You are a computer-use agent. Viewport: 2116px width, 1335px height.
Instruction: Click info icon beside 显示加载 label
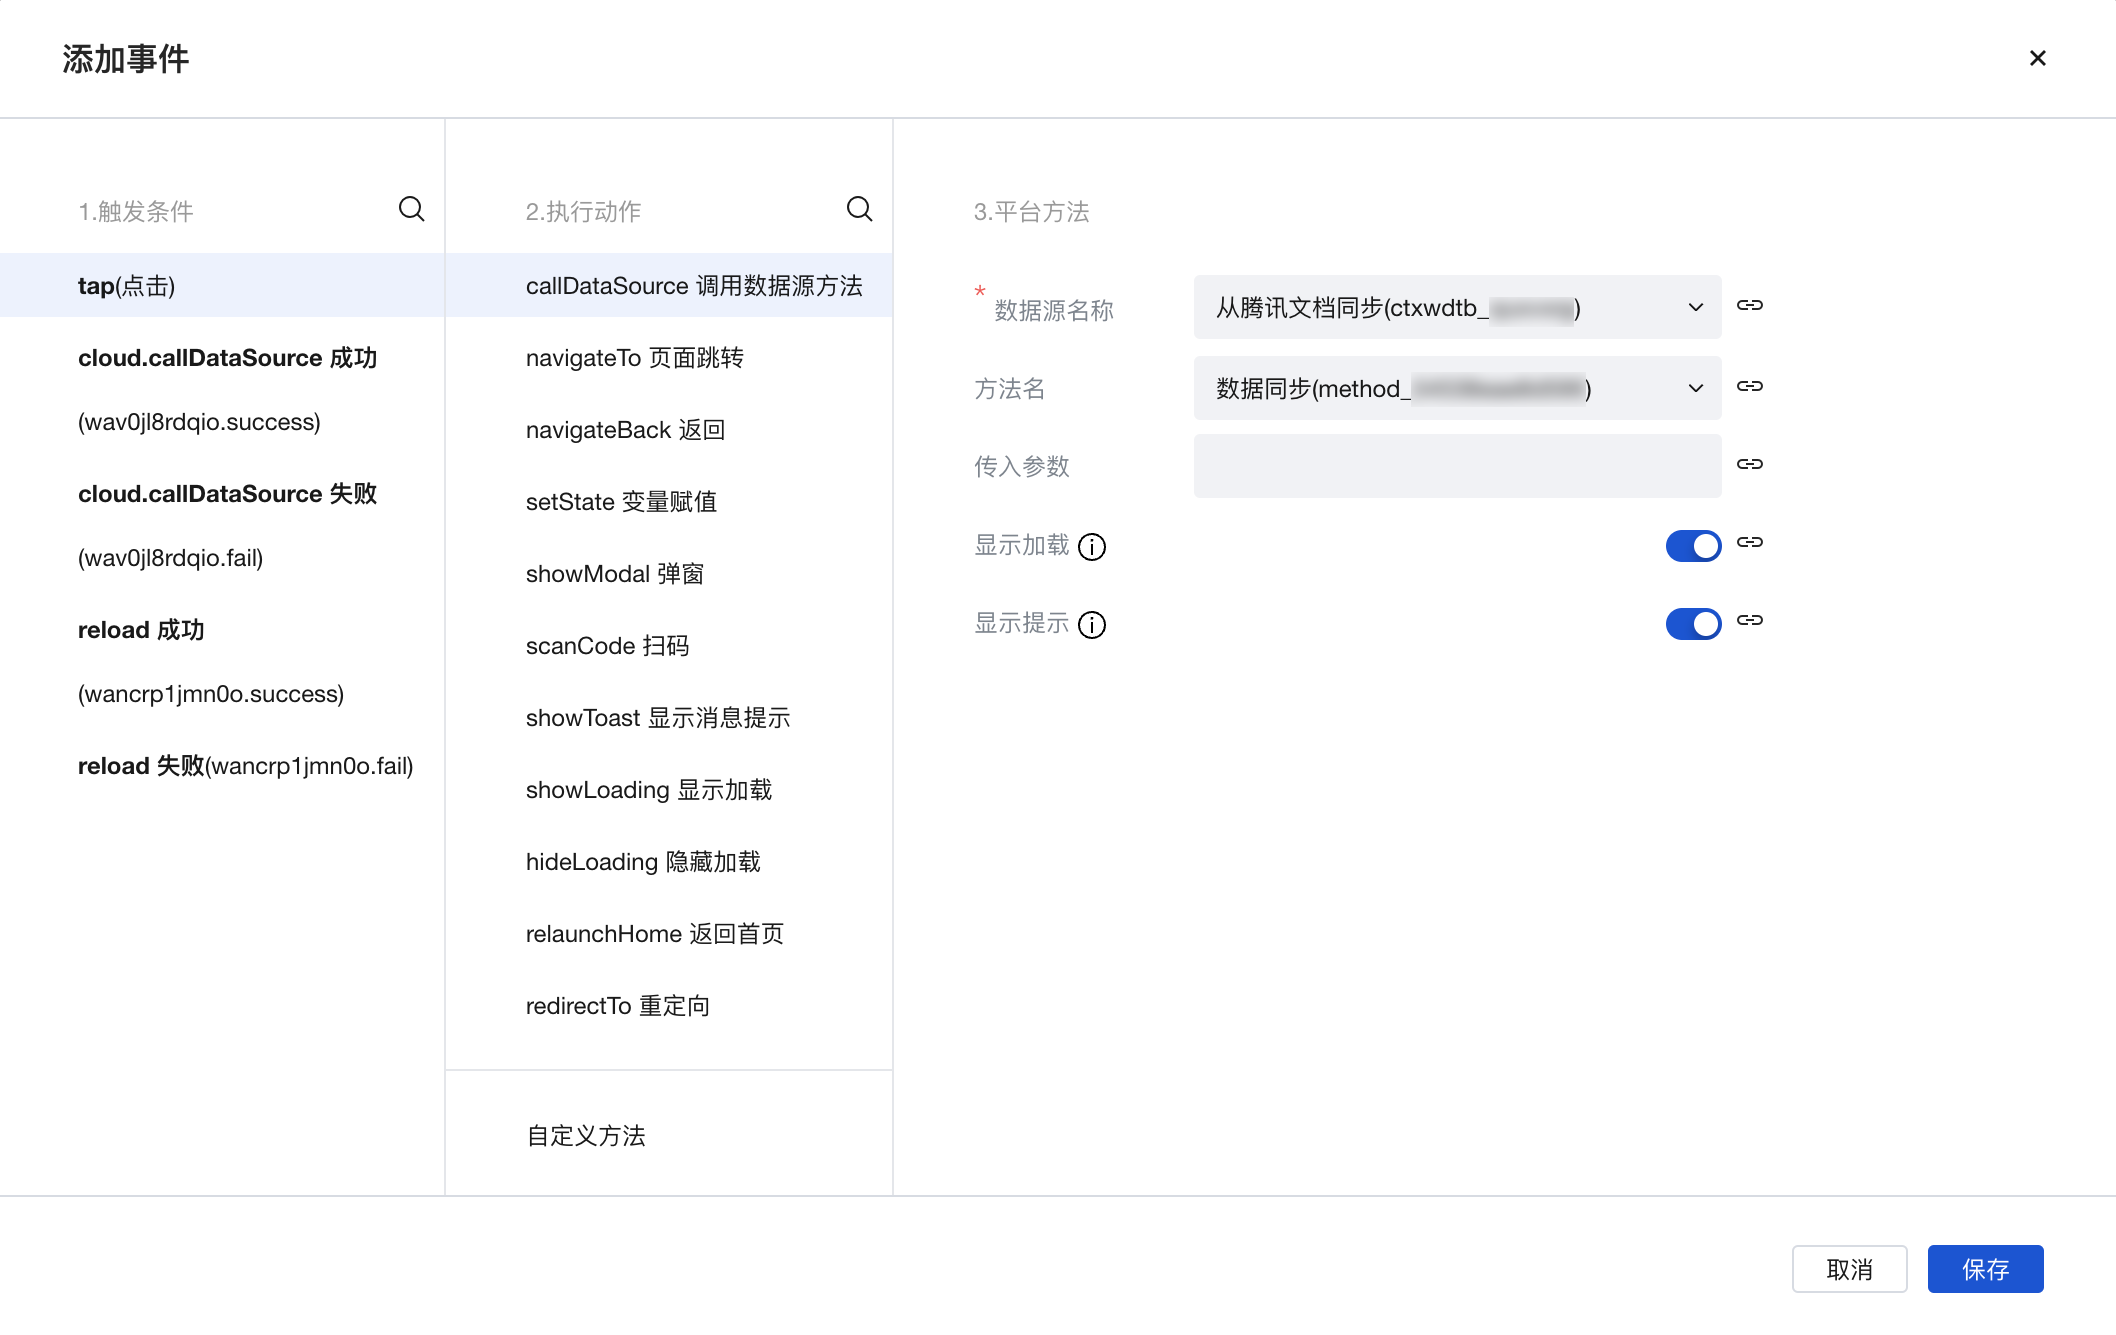(x=1092, y=547)
